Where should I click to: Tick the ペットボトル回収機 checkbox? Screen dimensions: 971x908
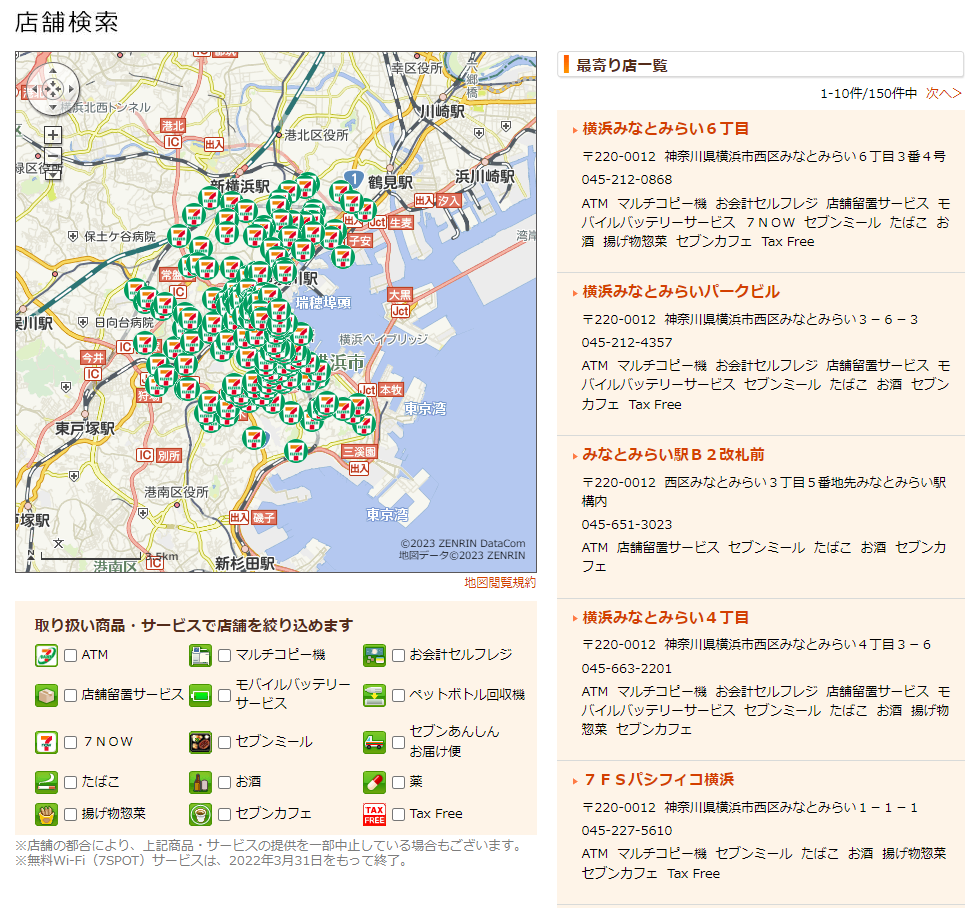coord(398,695)
